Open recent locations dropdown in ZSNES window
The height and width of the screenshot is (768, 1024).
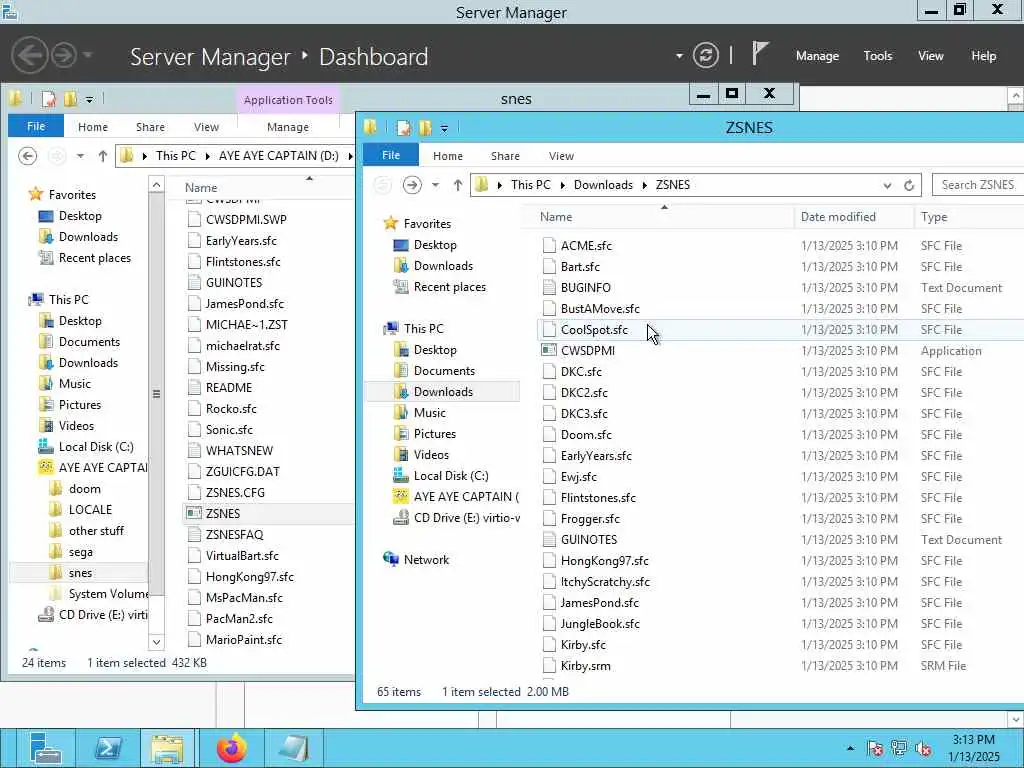point(436,185)
